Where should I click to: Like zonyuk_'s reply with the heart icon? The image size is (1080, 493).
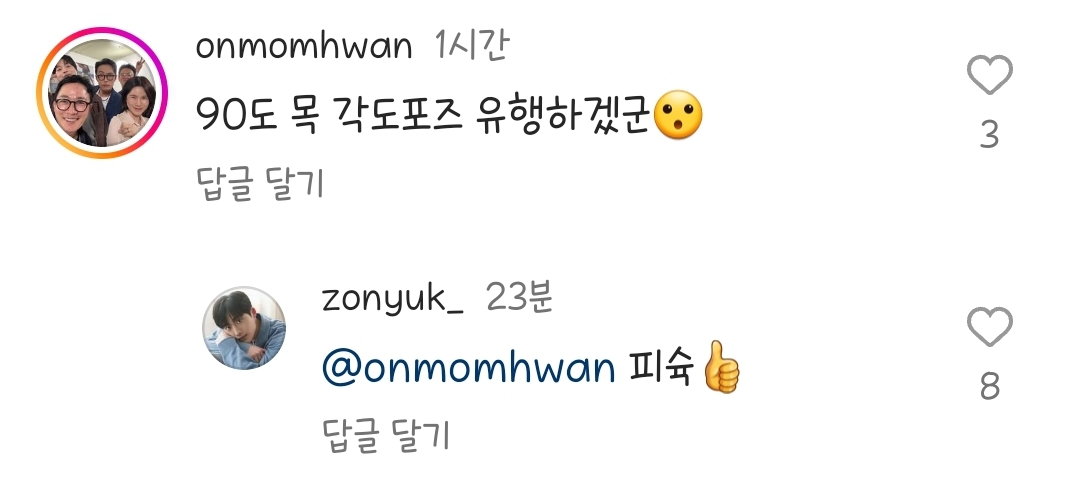(x=990, y=326)
